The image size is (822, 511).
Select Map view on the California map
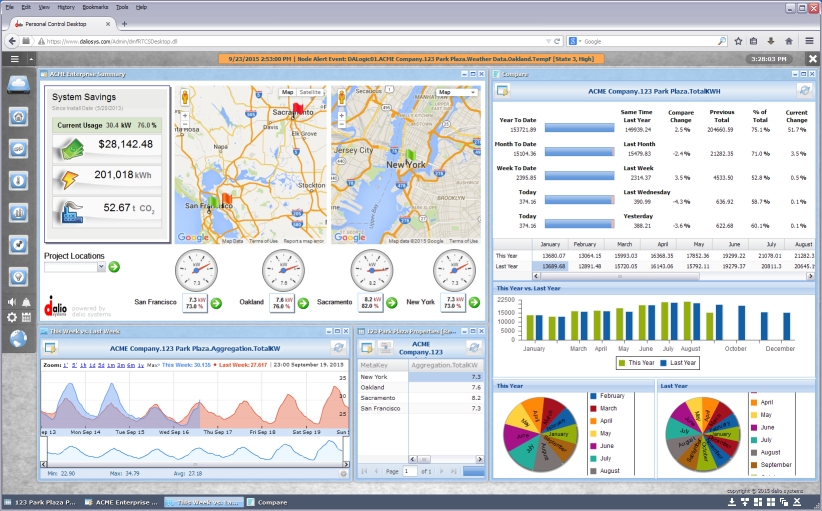click(x=287, y=92)
